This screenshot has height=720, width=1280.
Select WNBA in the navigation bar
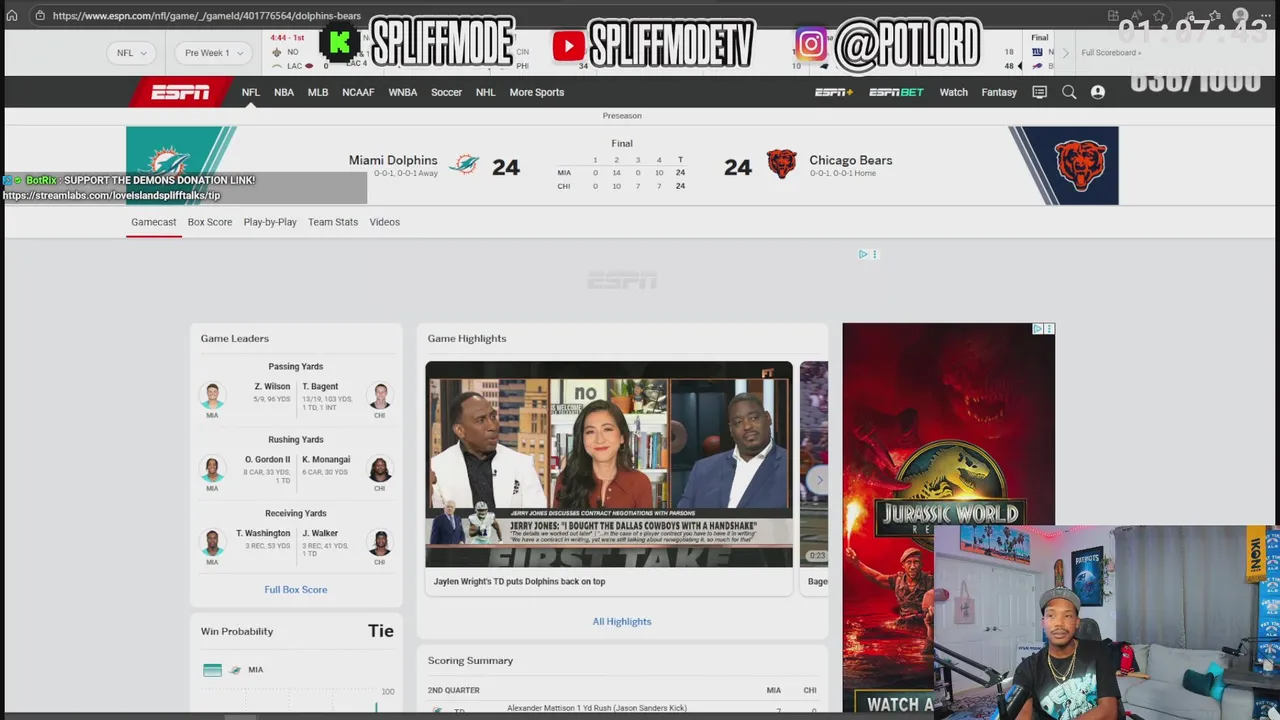403,92
